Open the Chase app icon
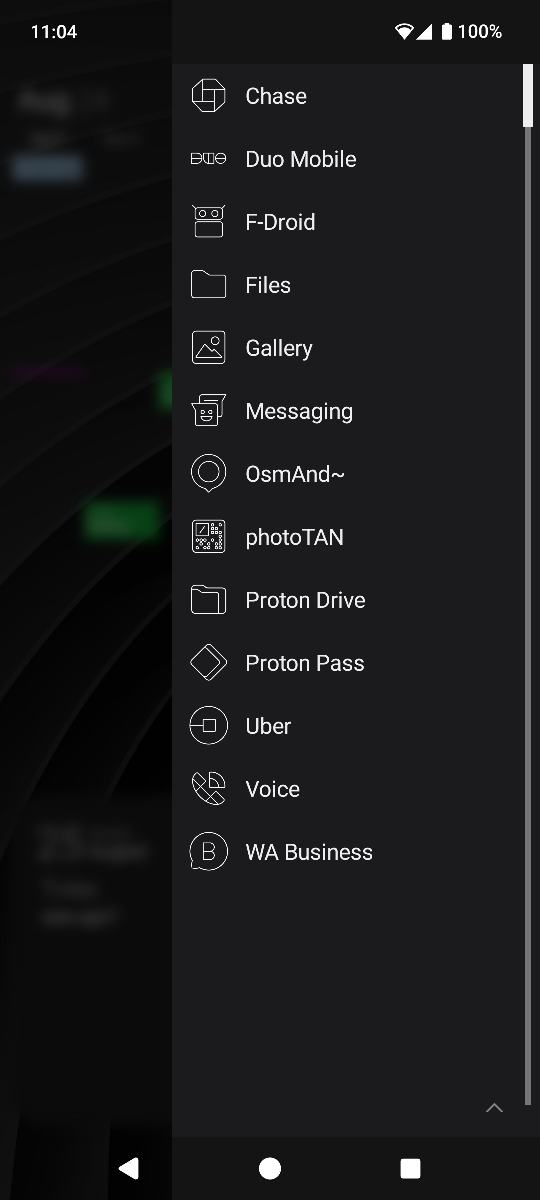Image resolution: width=540 pixels, height=1200 pixels. [208, 96]
